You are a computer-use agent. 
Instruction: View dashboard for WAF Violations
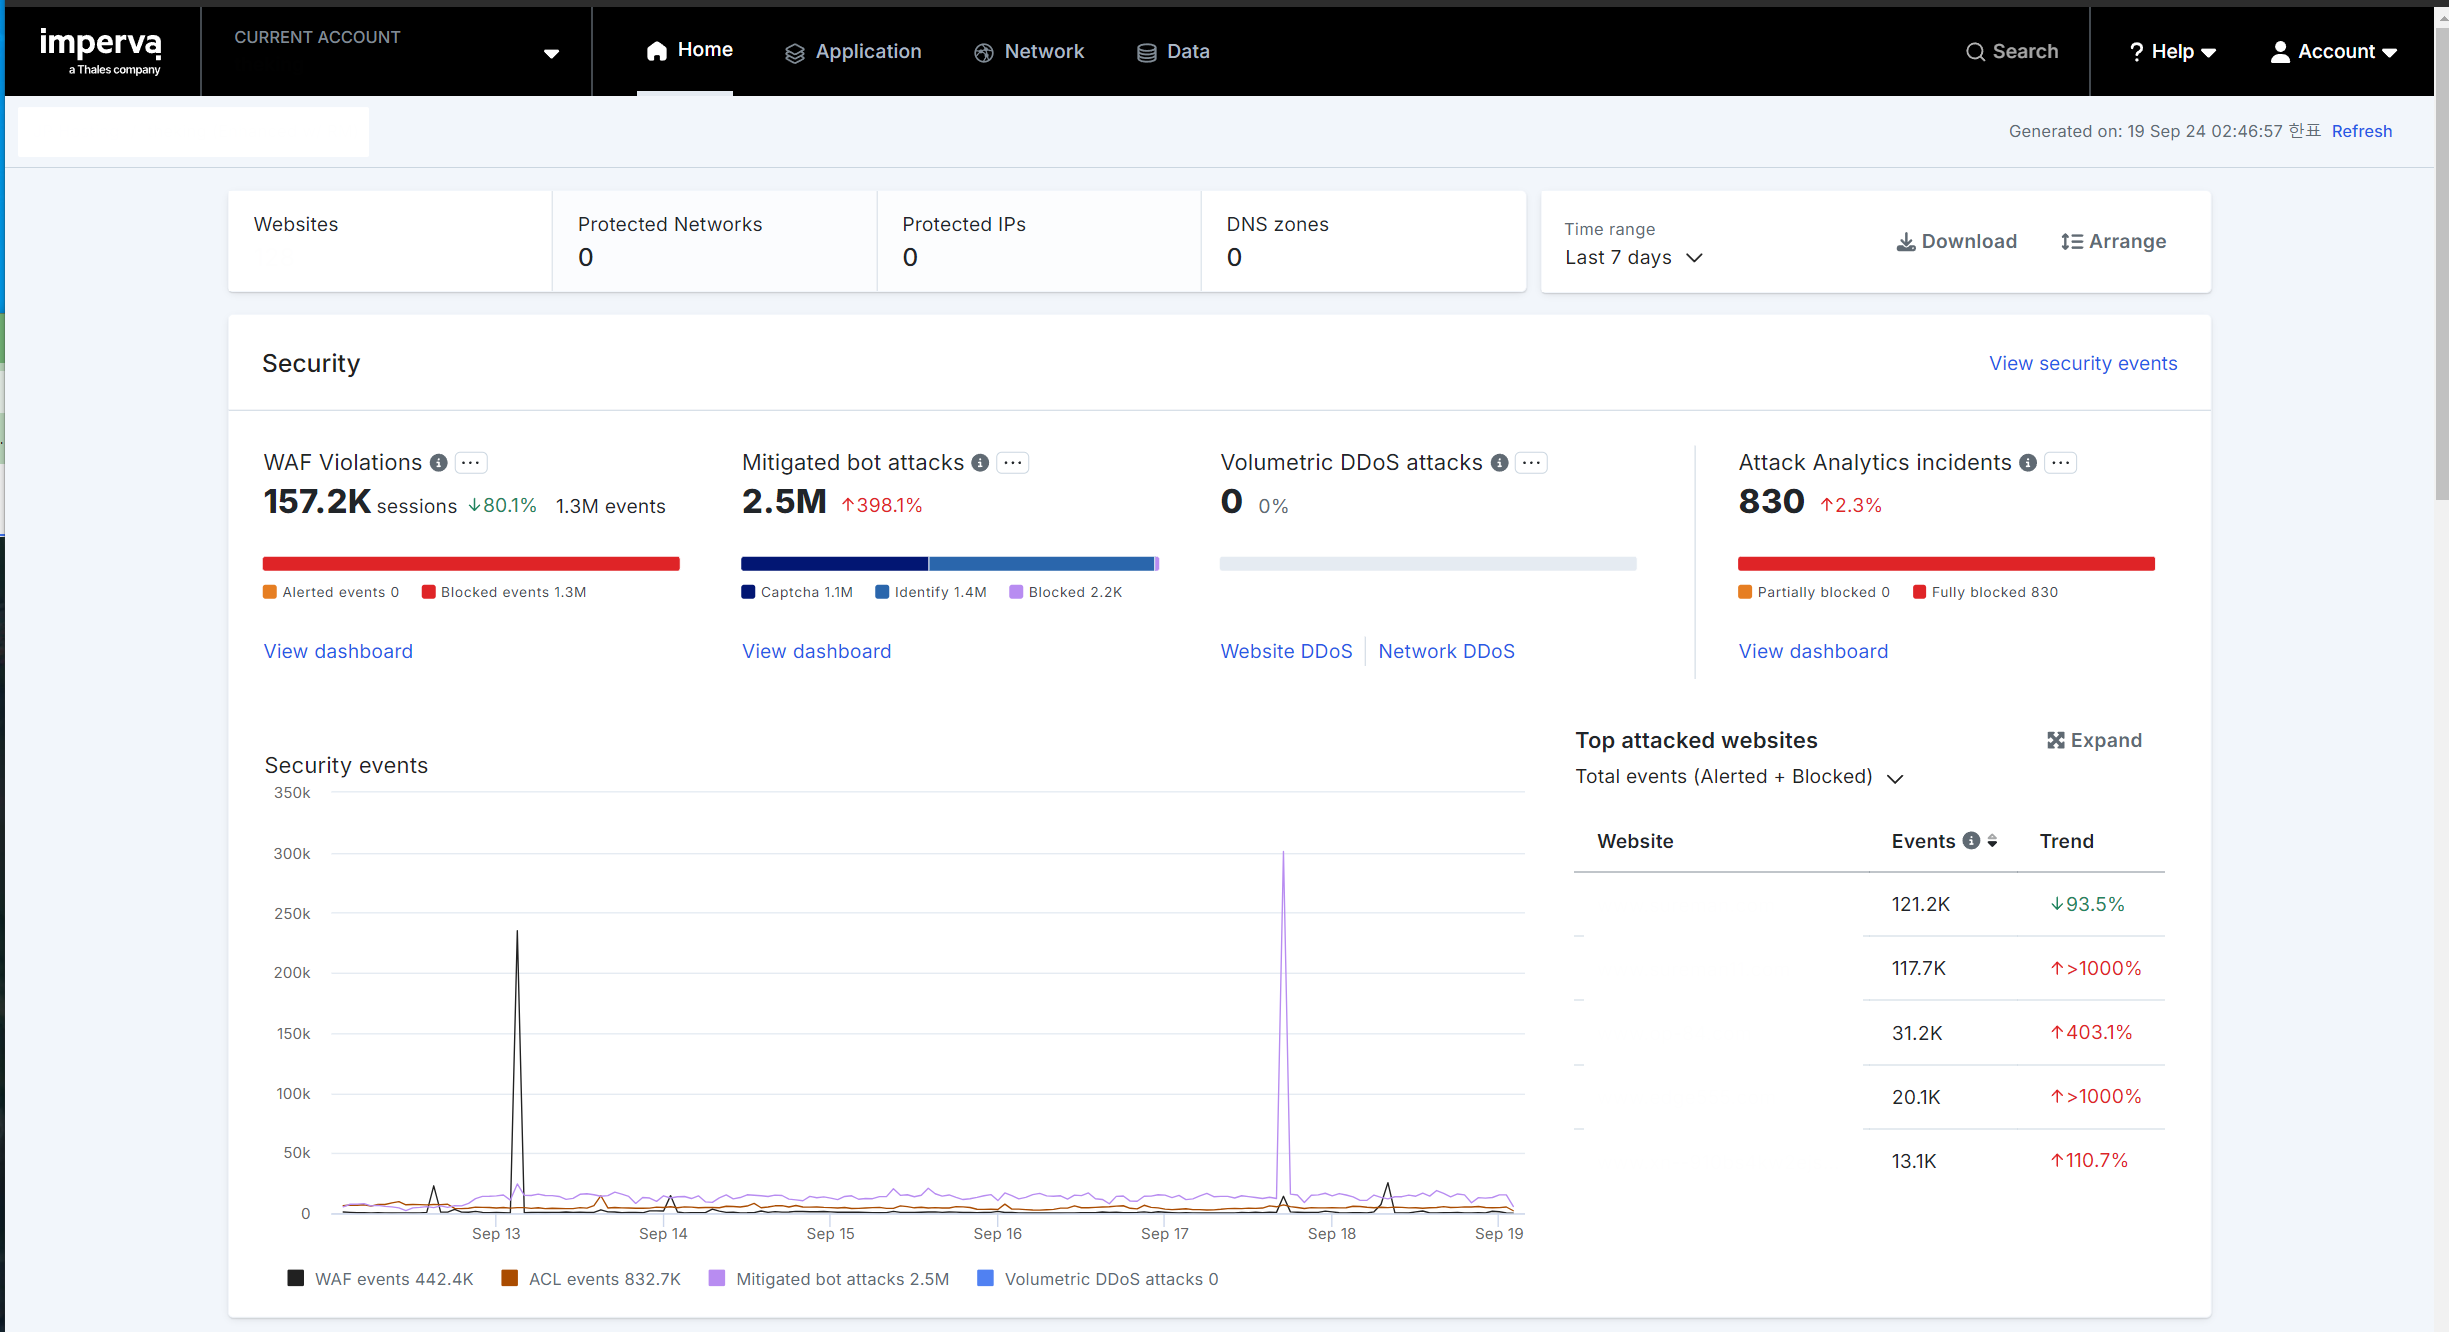click(x=338, y=651)
